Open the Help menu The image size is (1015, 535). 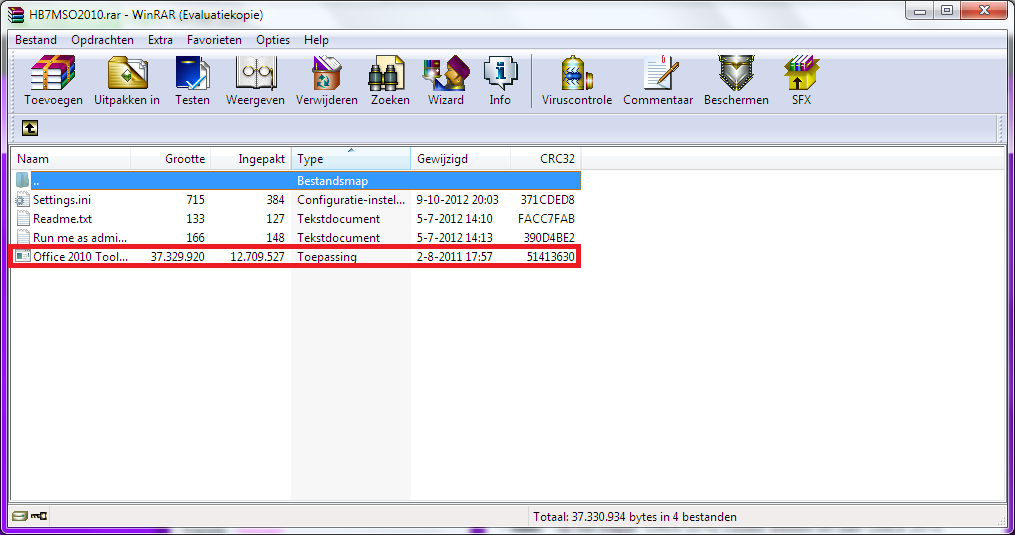[316, 40]
